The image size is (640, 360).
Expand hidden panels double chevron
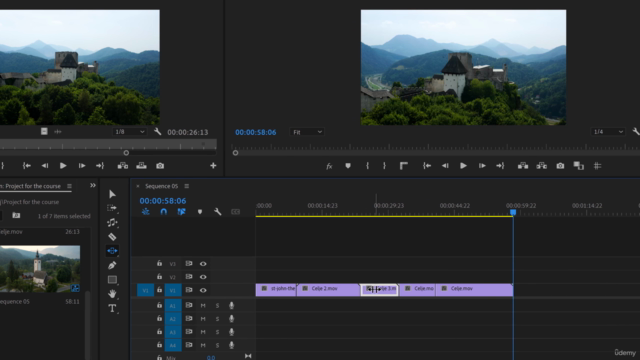[93, 185]
